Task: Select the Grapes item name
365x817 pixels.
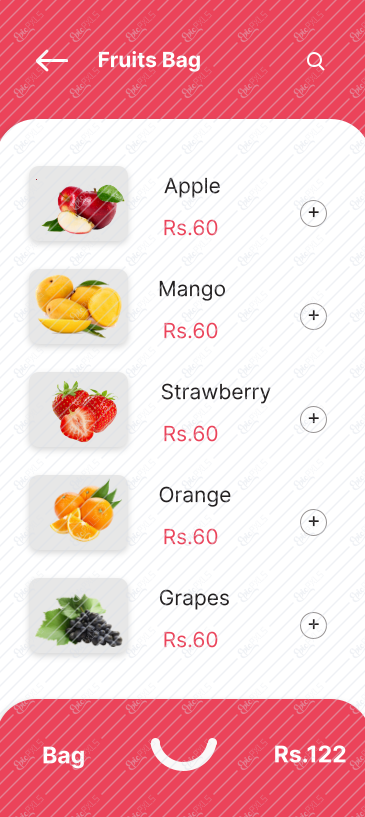Action: tap(194, 599)
